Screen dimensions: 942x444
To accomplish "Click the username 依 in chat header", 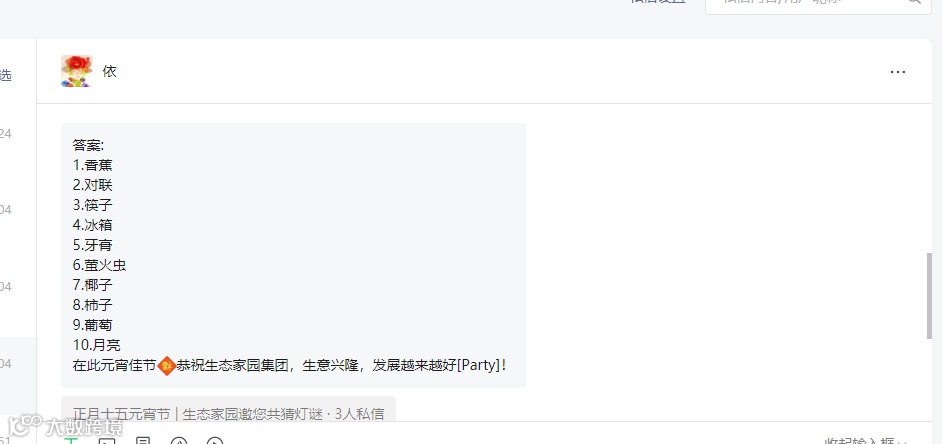I will [109, 71].
